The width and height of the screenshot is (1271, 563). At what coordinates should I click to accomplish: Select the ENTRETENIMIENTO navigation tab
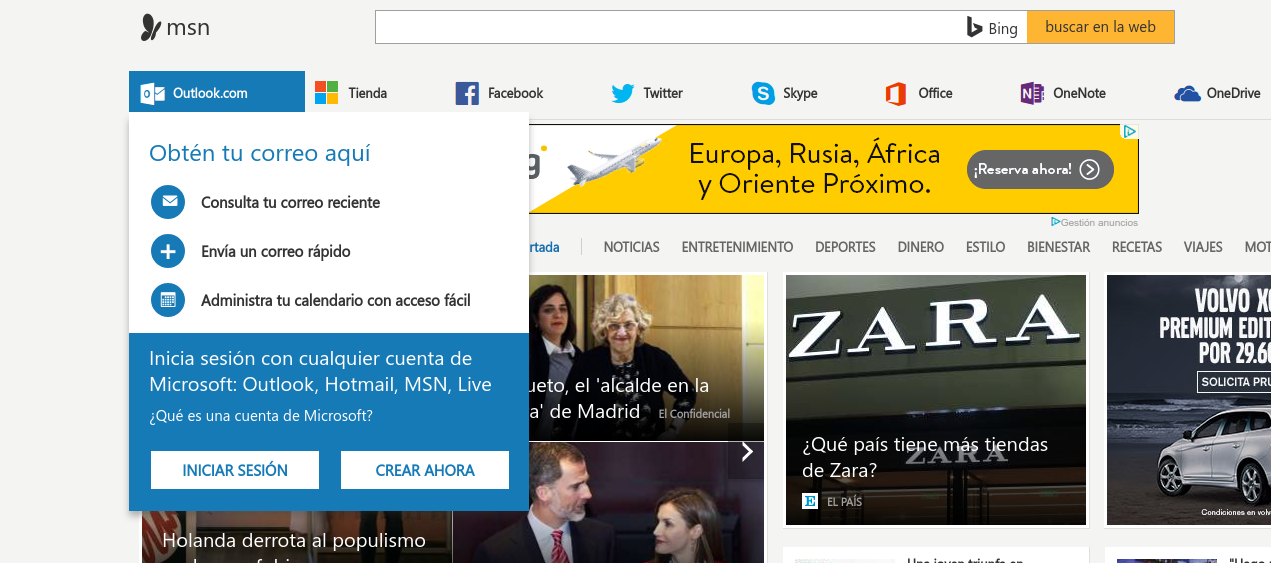[738, 247]
